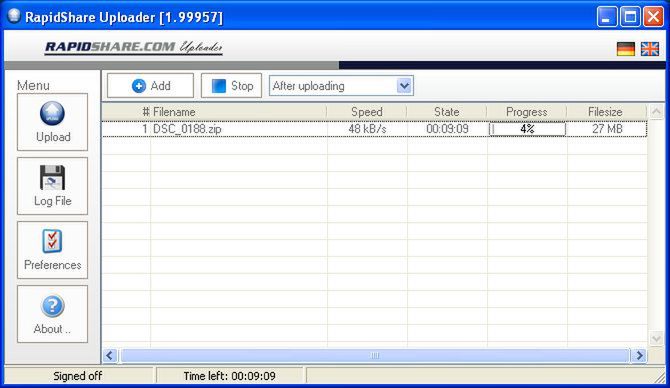Click the vertical scrollbar up arrow
Screen dimensions: 670x388
pos(656,112)
